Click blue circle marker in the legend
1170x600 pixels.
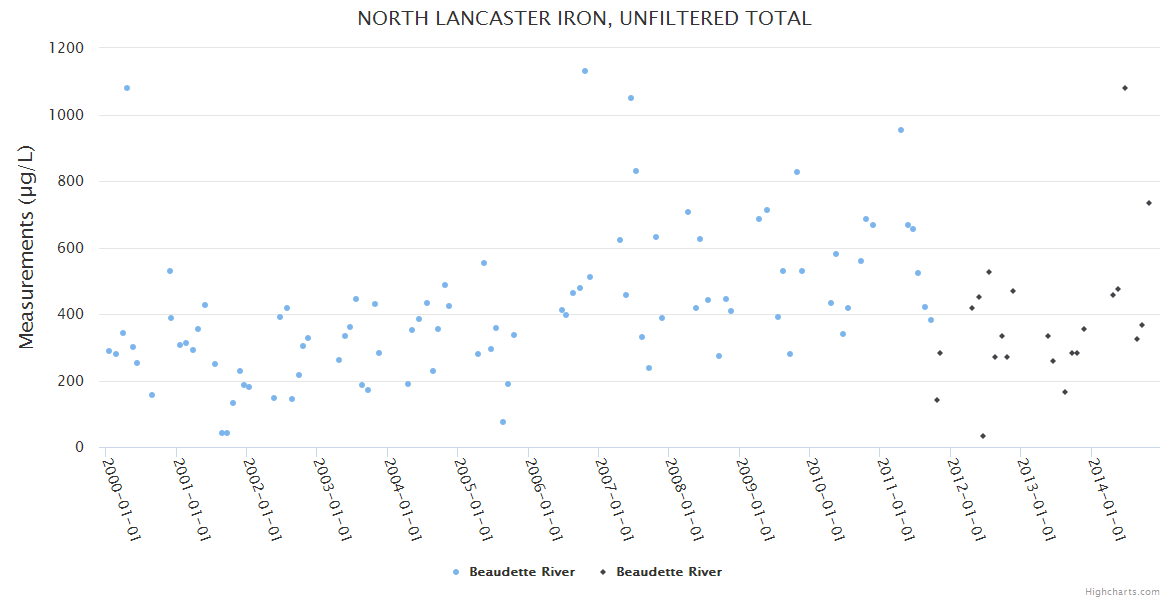click(456, 572)
